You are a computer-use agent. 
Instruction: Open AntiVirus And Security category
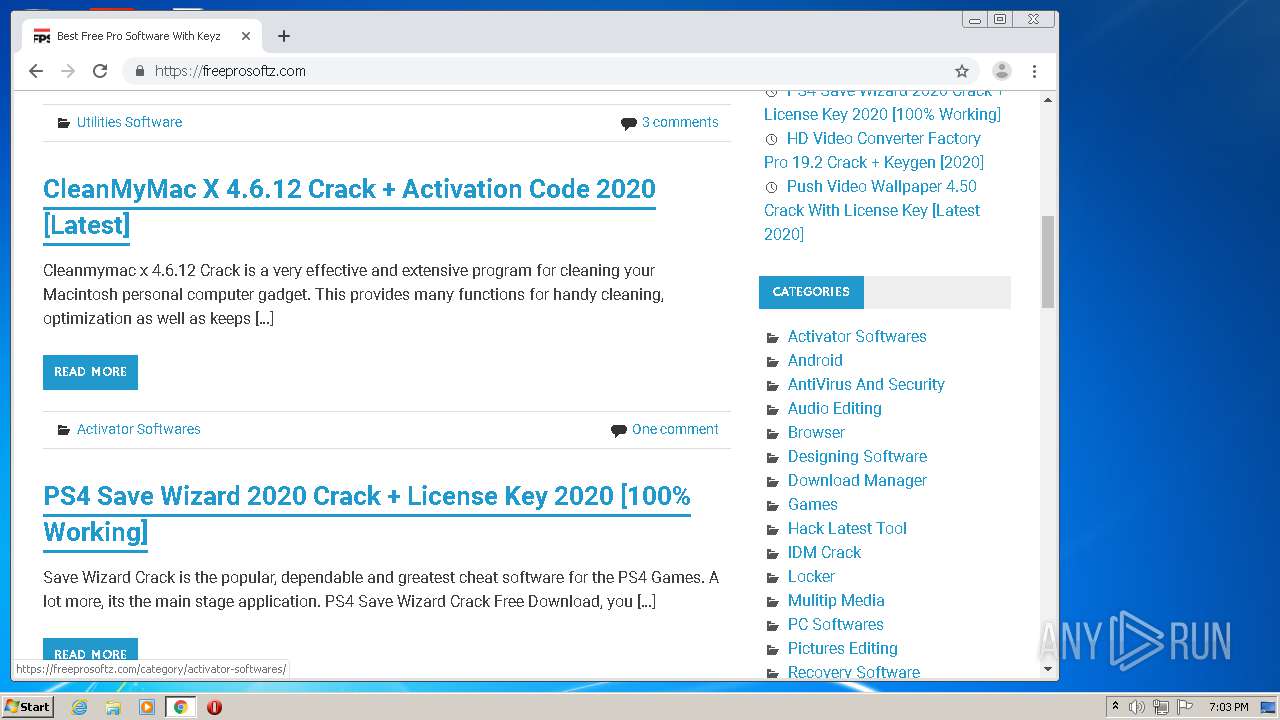[866, 384]
